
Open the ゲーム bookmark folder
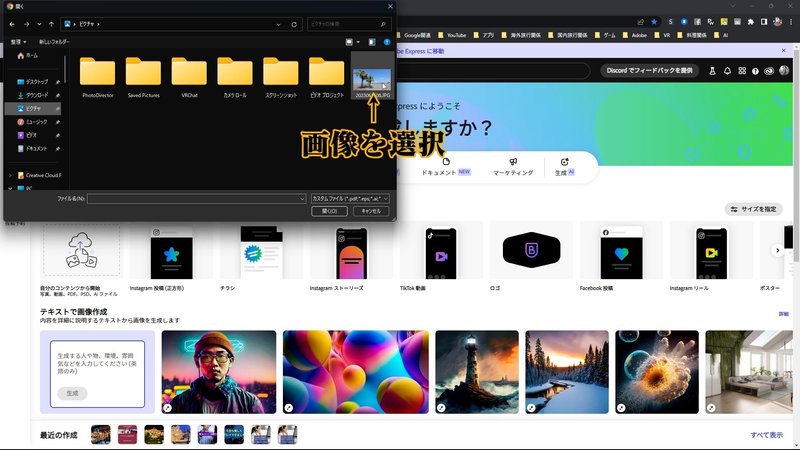[x=605, y=35]
